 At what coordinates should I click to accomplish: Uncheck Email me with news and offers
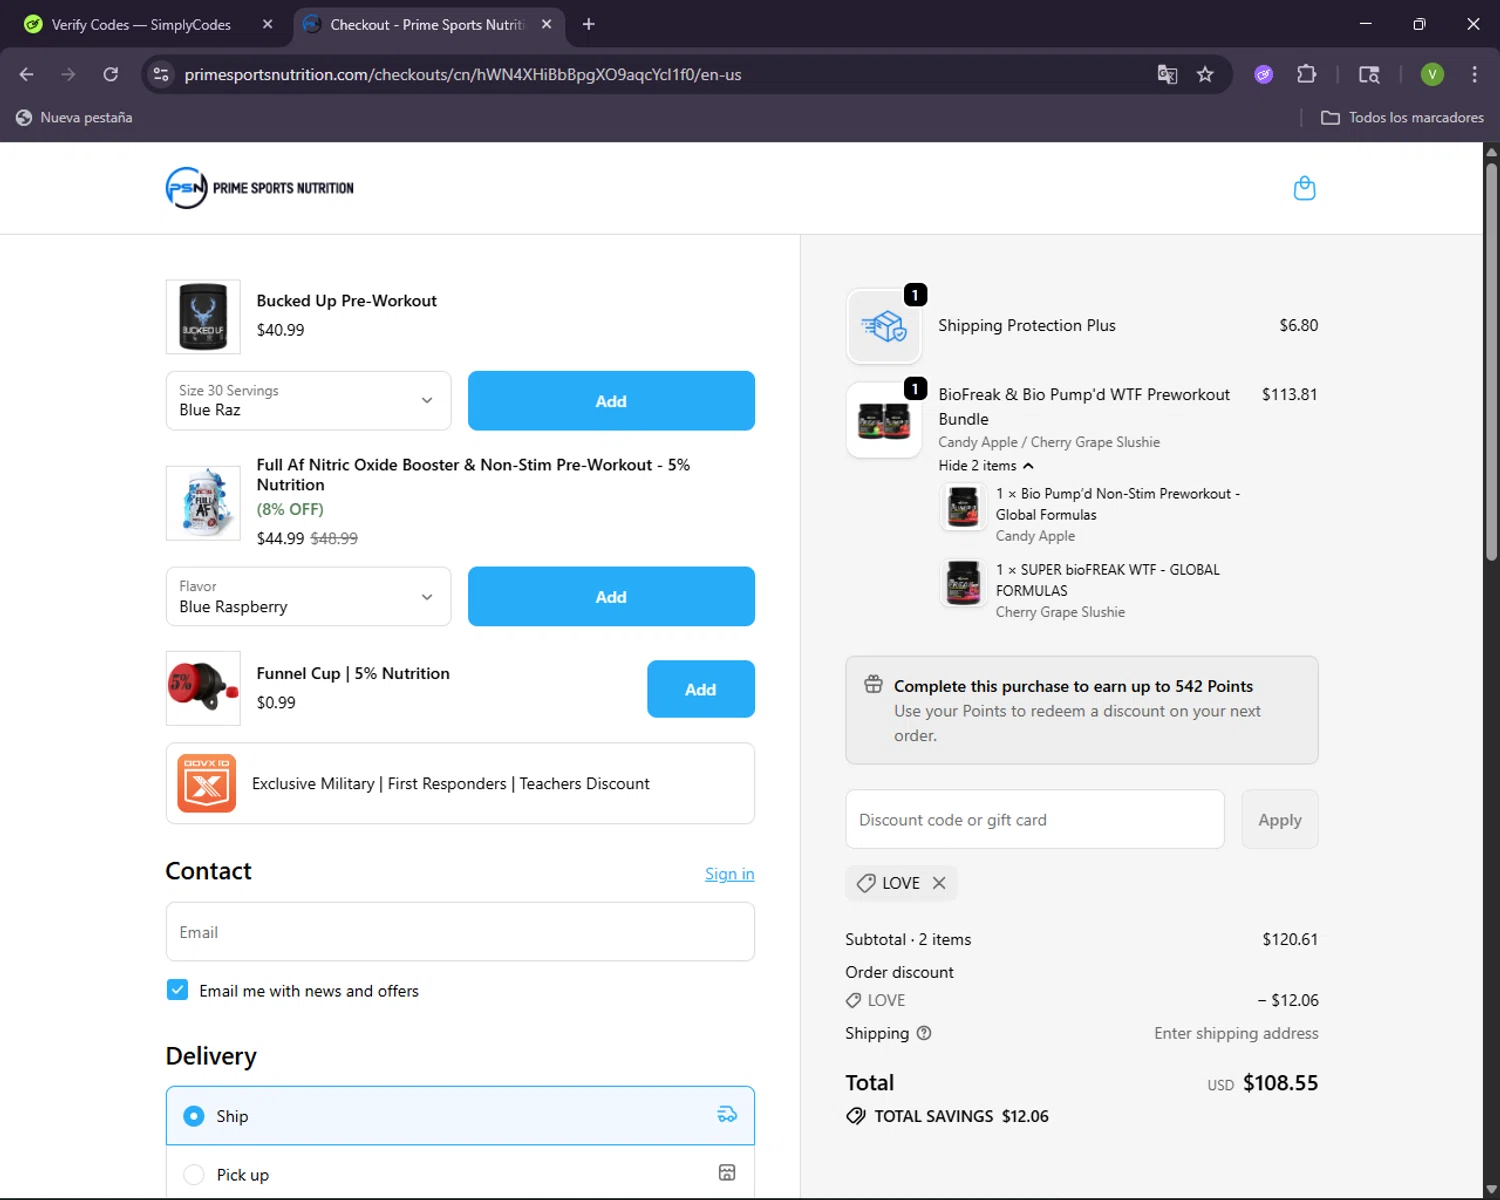point(177,990)
